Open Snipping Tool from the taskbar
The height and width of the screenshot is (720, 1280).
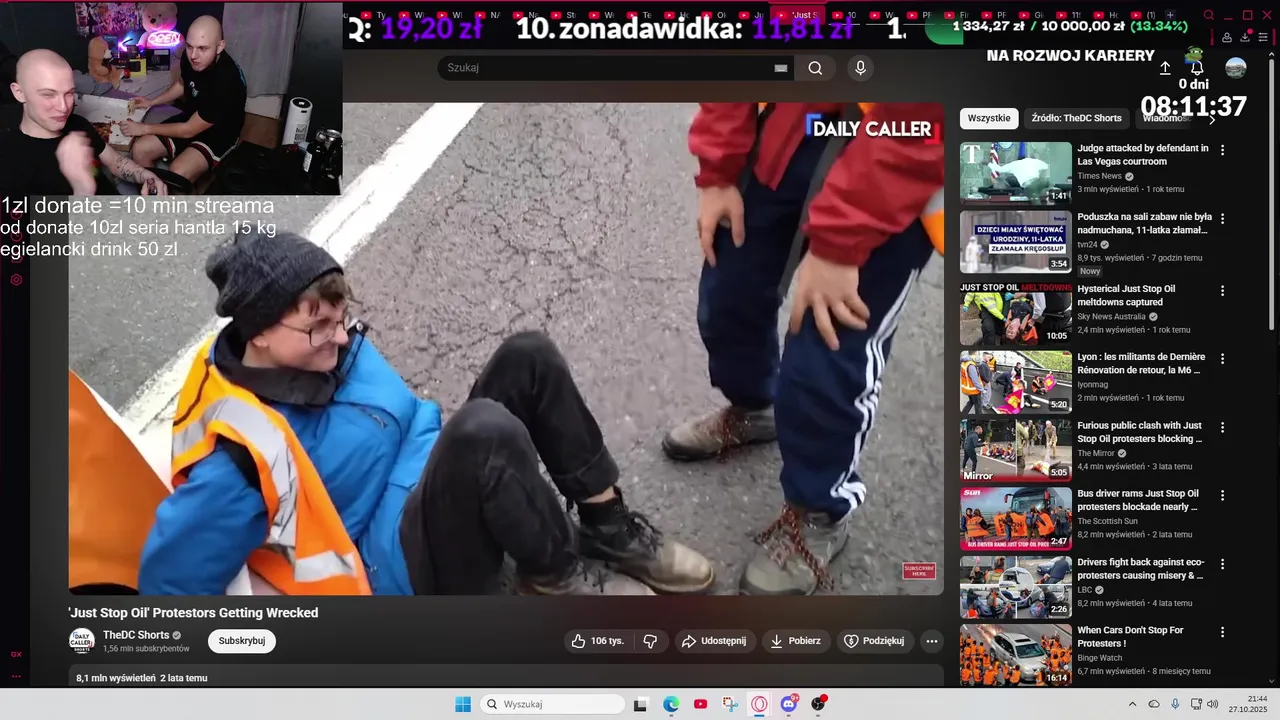pyautogui.click(x=730, y=704)
